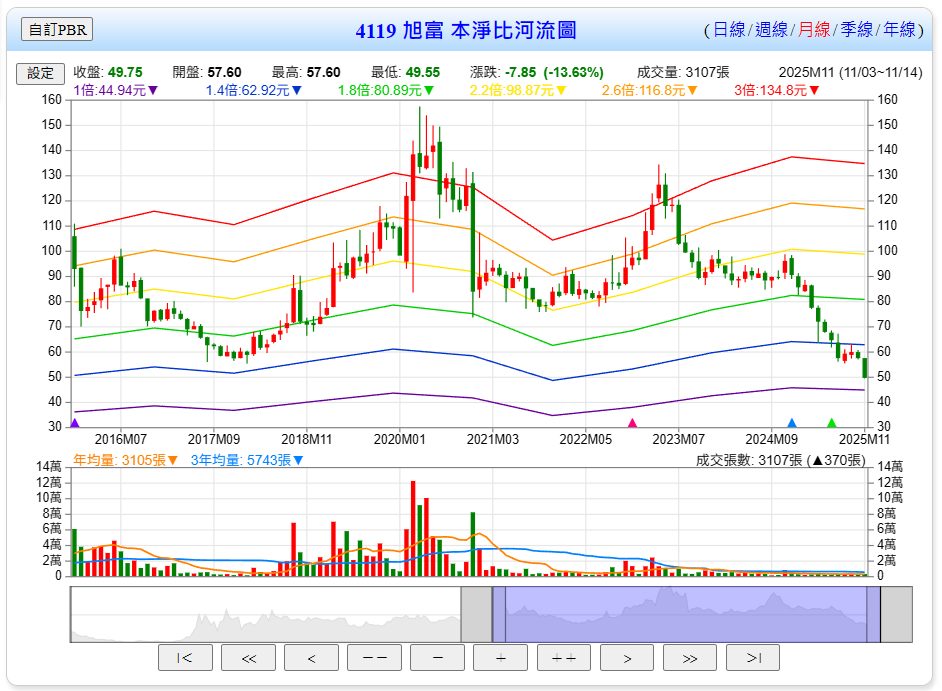The image size is (942, 691).
Task: Click the double minus zoom-out button
Action: 374,658
